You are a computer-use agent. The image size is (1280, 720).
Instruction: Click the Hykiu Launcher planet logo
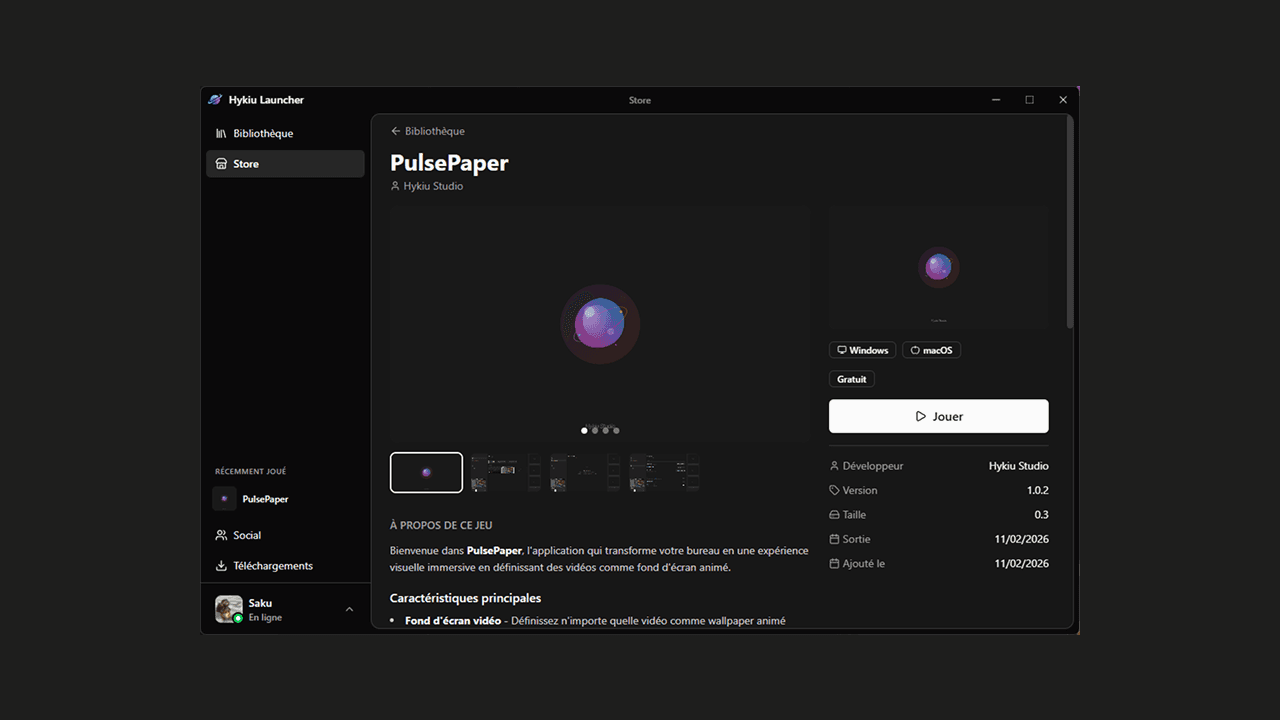tap(215, 100)
